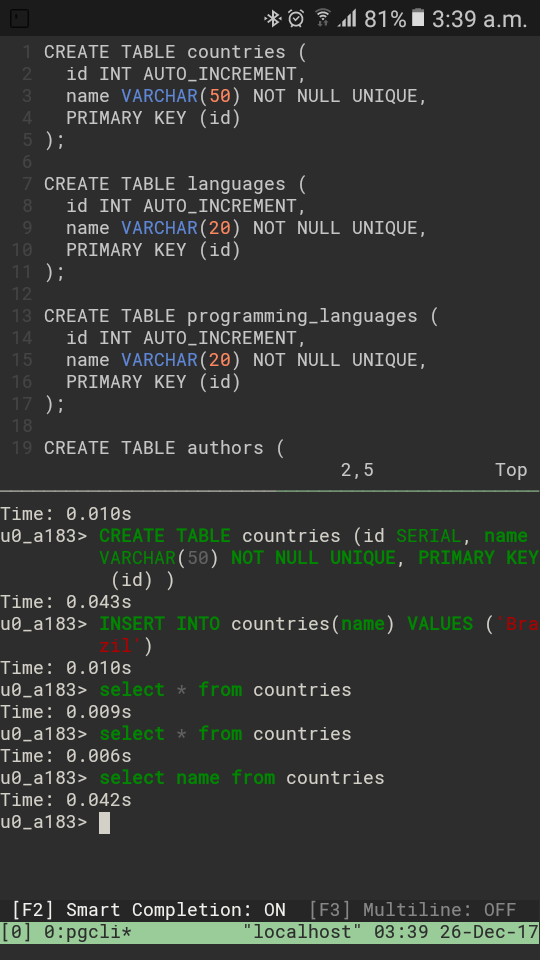Click line 4 PRIMARY KEY (id)
This screenshot has height=960, width=540.
coord(153,118)
